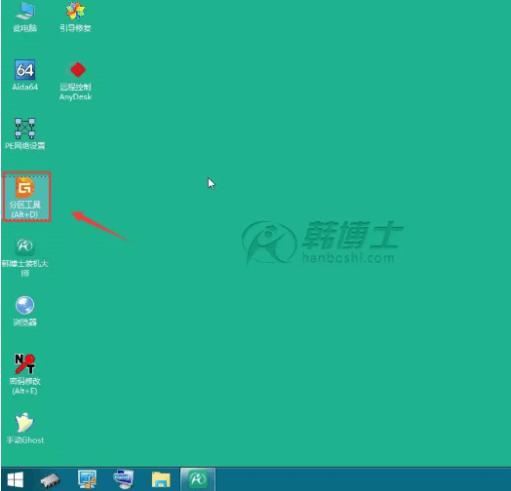
Task: Launch the boot repair tool icon
Action: click(75, 17)
